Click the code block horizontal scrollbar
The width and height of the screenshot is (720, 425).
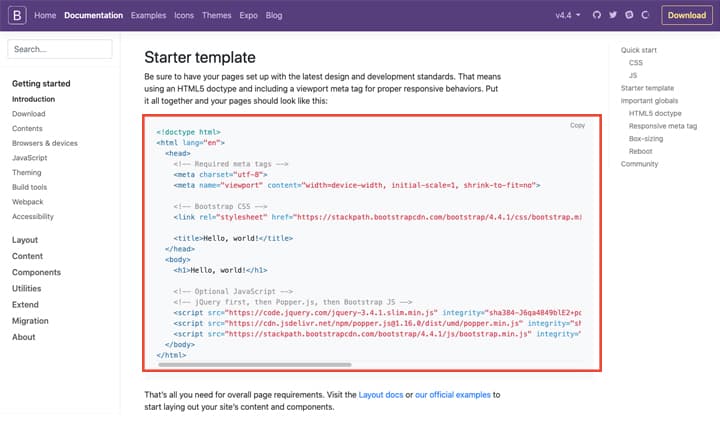(255, 365)
